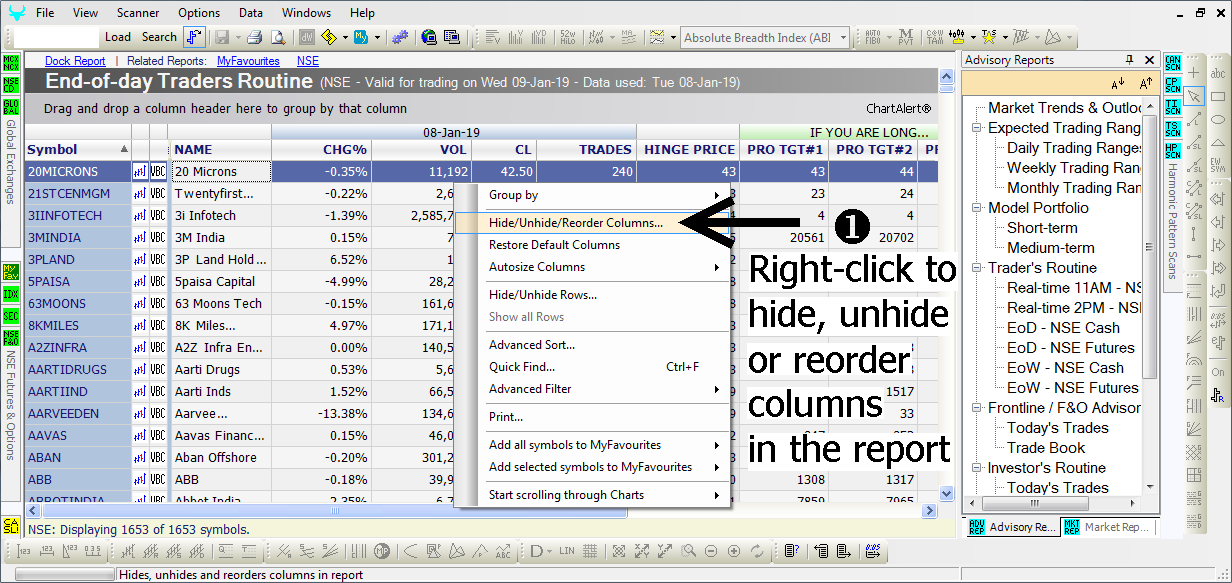The height and width of the screenshot is (583, 1232).
Task: Toggle the highlighted music-note toolbar button
Action: (x=195, y=37)
